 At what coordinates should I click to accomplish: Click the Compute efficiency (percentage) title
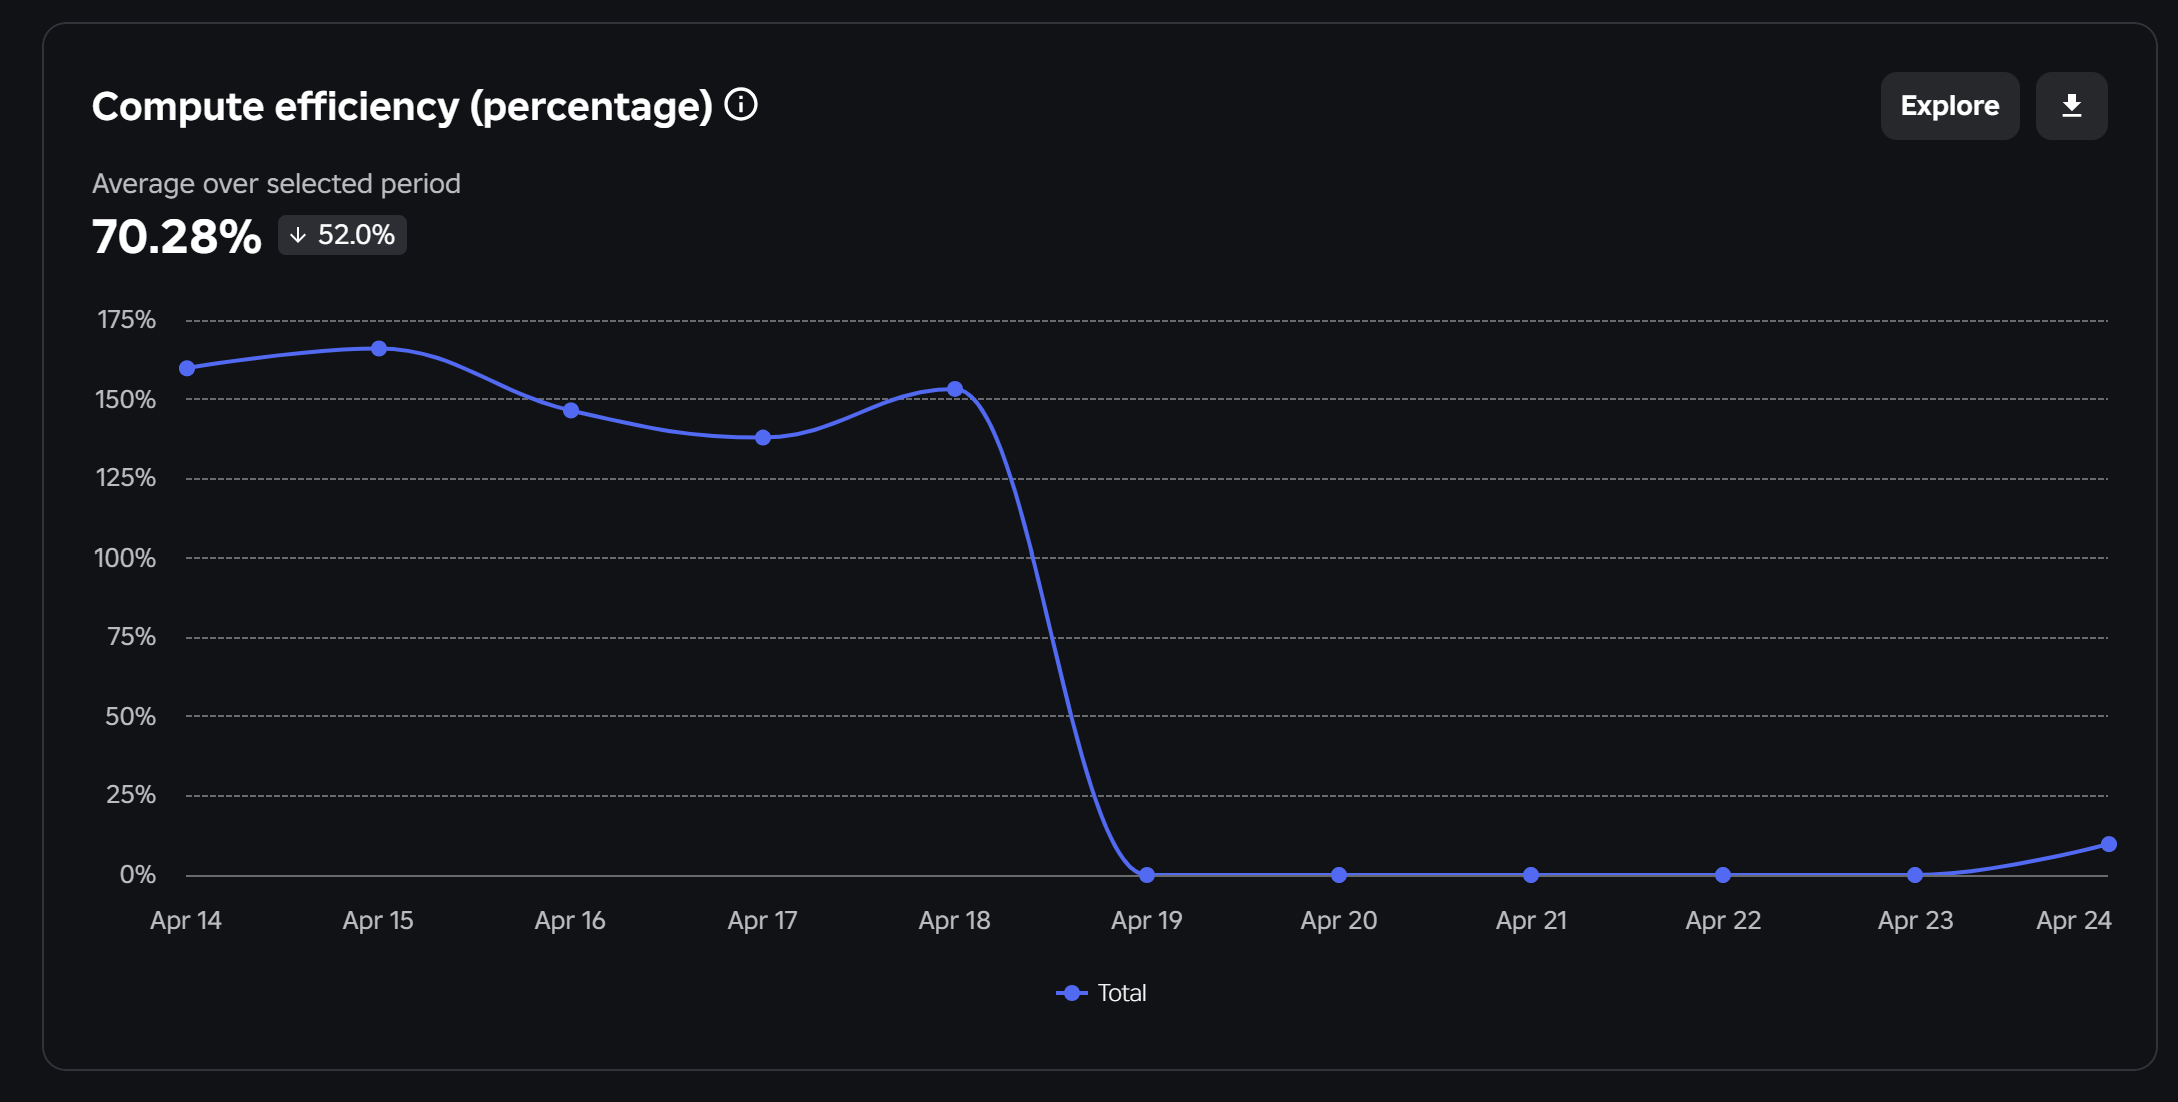(x=402, y=106)
